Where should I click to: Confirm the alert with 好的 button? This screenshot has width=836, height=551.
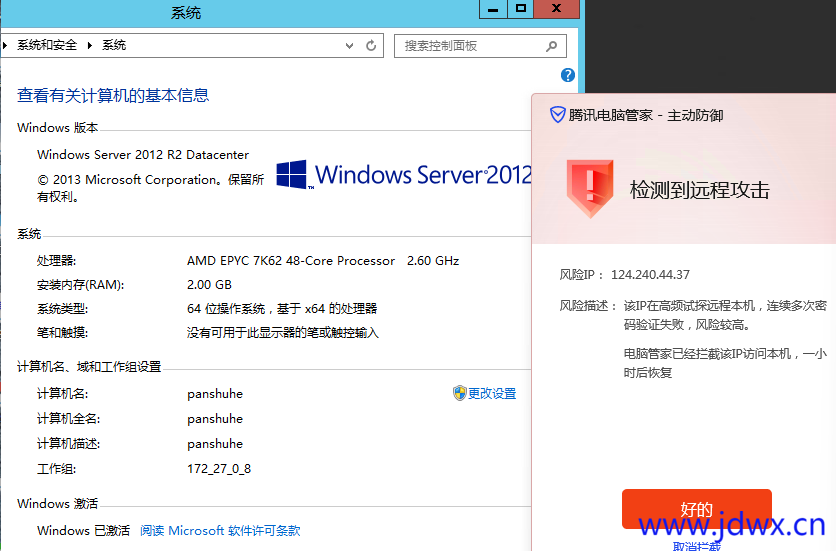pos(696,509)
